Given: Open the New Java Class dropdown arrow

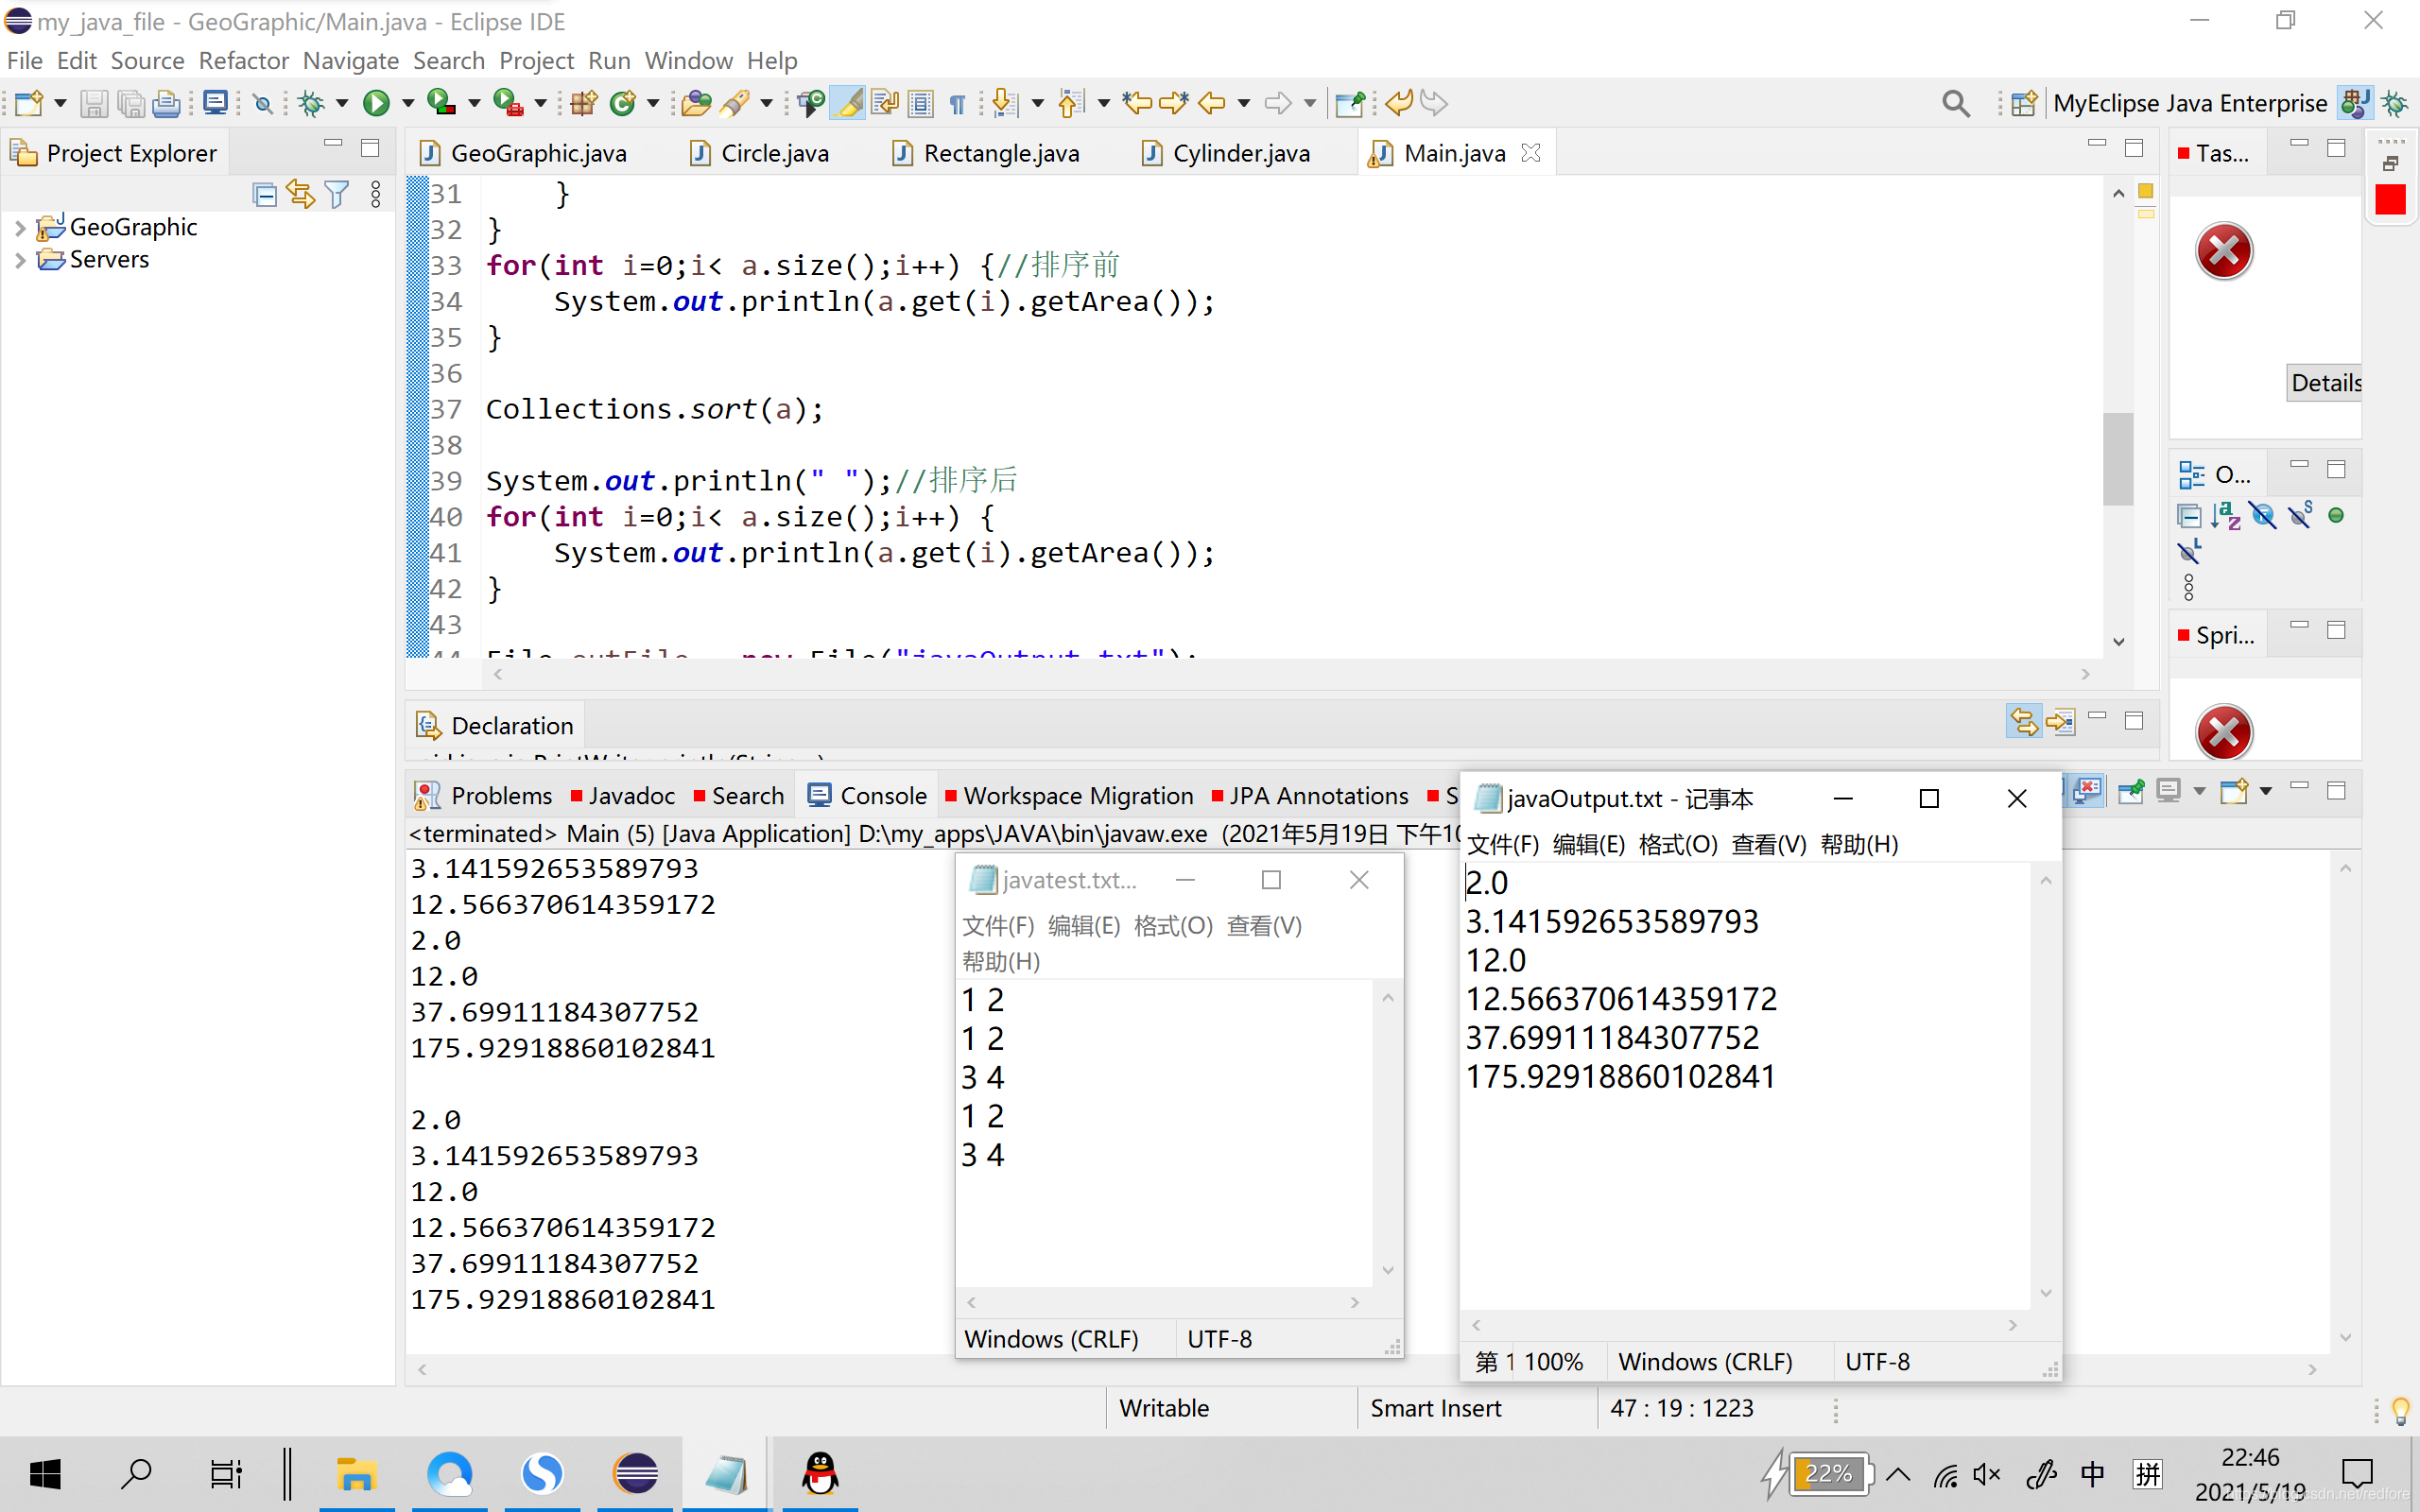Looking at the screenshot, I should click(653, 103).
